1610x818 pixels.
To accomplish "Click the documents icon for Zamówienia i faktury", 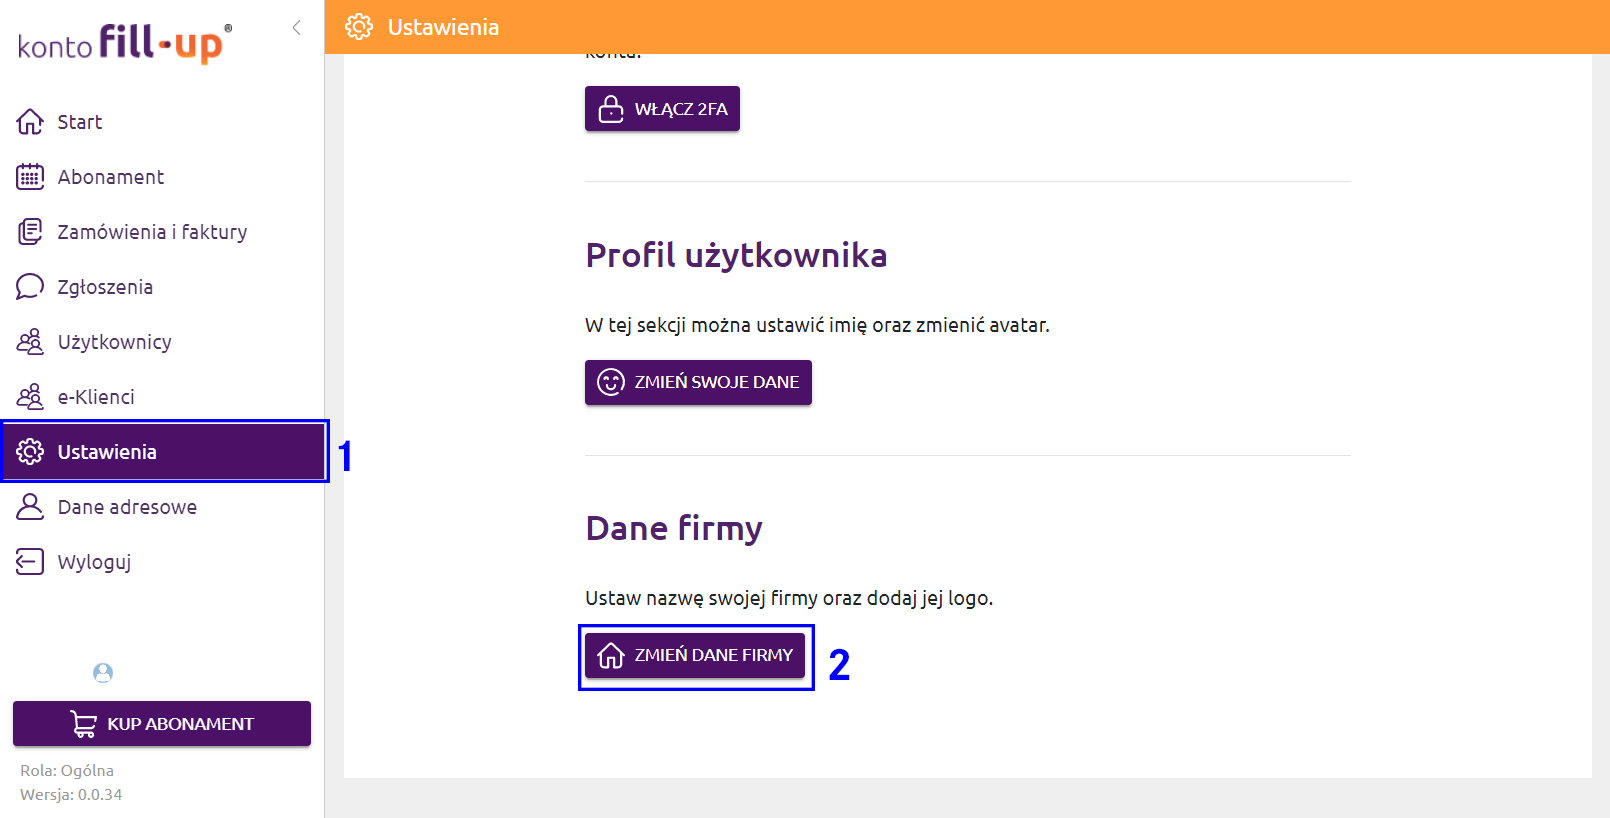I will tap(30, 232).
